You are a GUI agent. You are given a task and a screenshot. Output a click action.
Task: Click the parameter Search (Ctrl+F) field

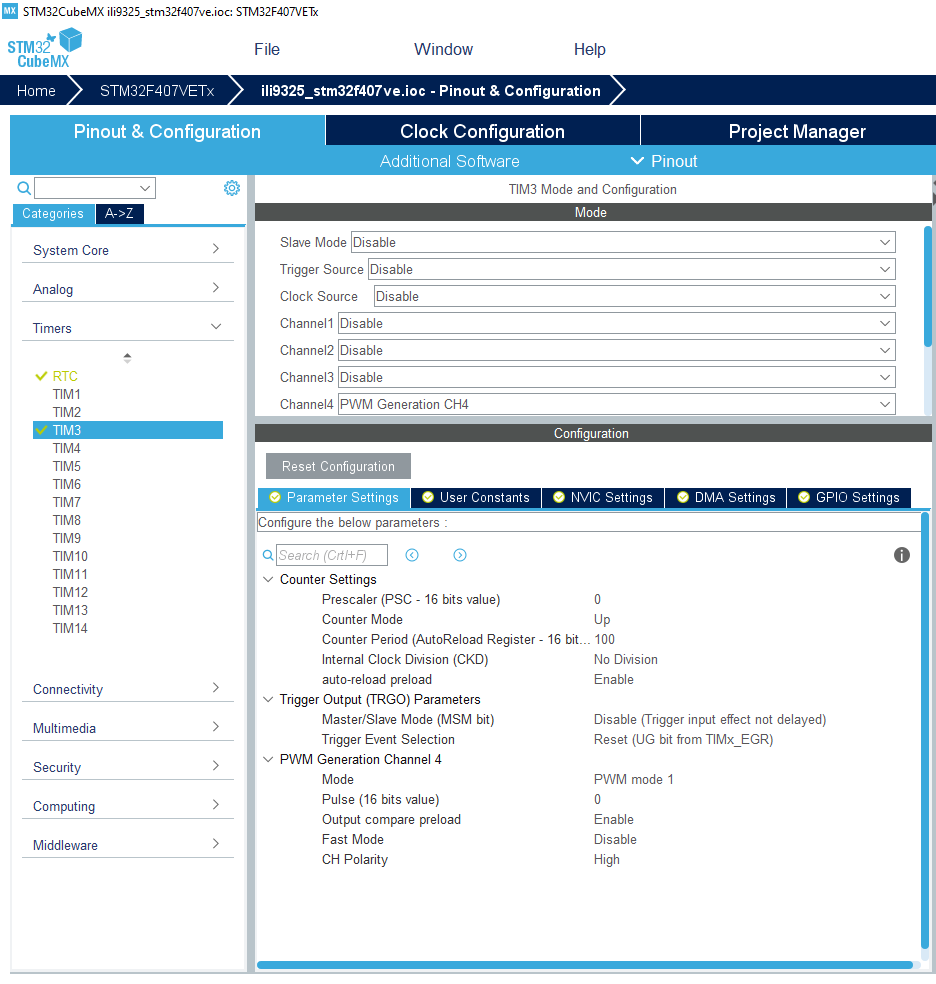click(x=332, y=555)
